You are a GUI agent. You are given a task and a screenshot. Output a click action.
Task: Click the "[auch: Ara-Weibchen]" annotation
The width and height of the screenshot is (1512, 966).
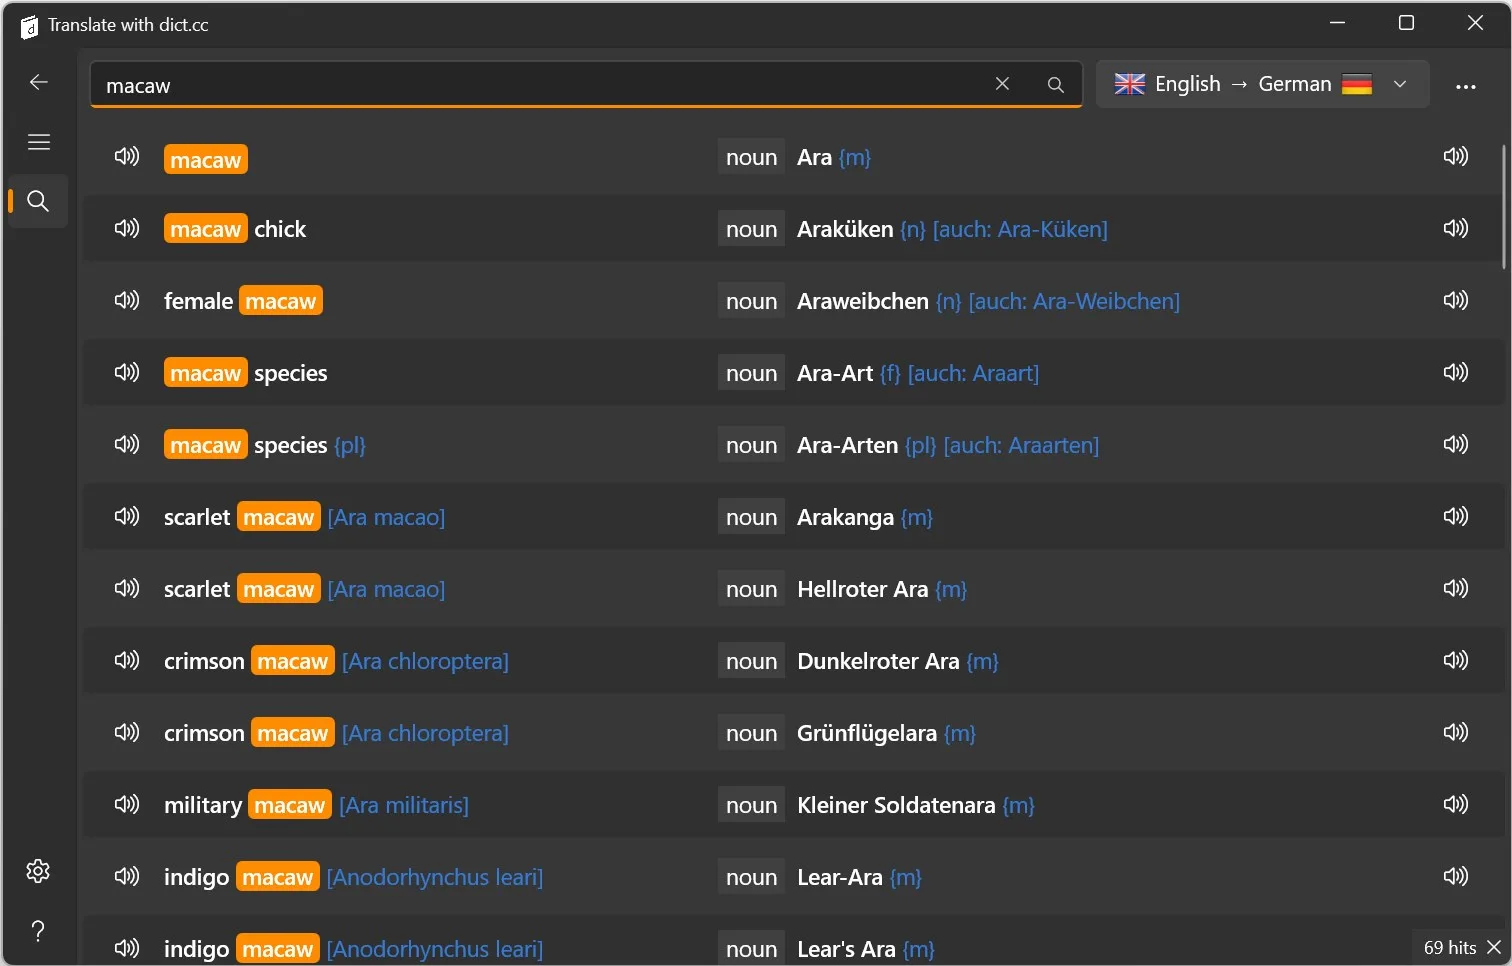tap(1074, 301)
